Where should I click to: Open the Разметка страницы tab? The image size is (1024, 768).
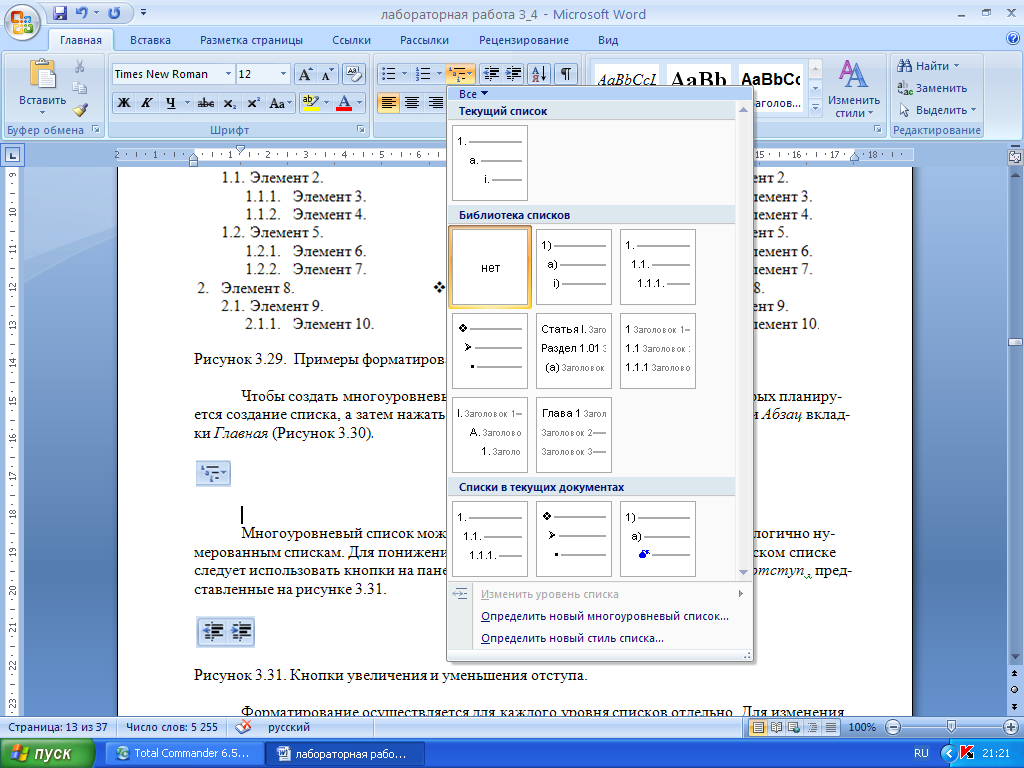pyautogui.click(x=251, y=40)
